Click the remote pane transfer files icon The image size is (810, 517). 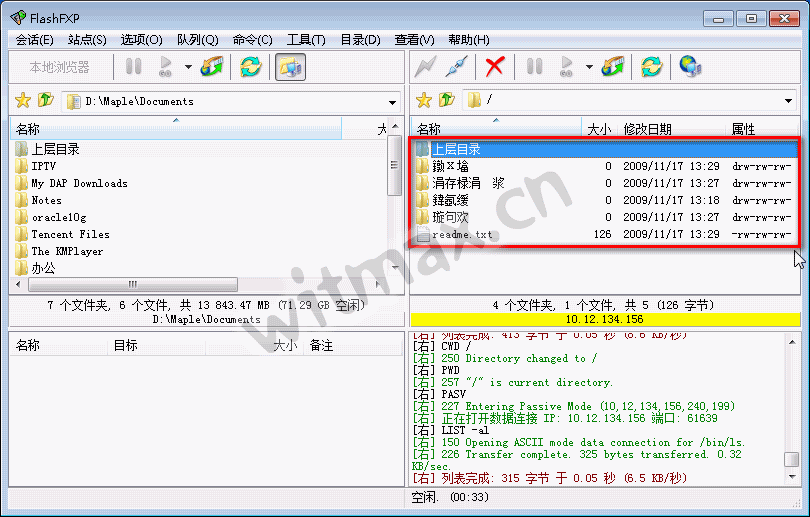(x=613, y=67)
